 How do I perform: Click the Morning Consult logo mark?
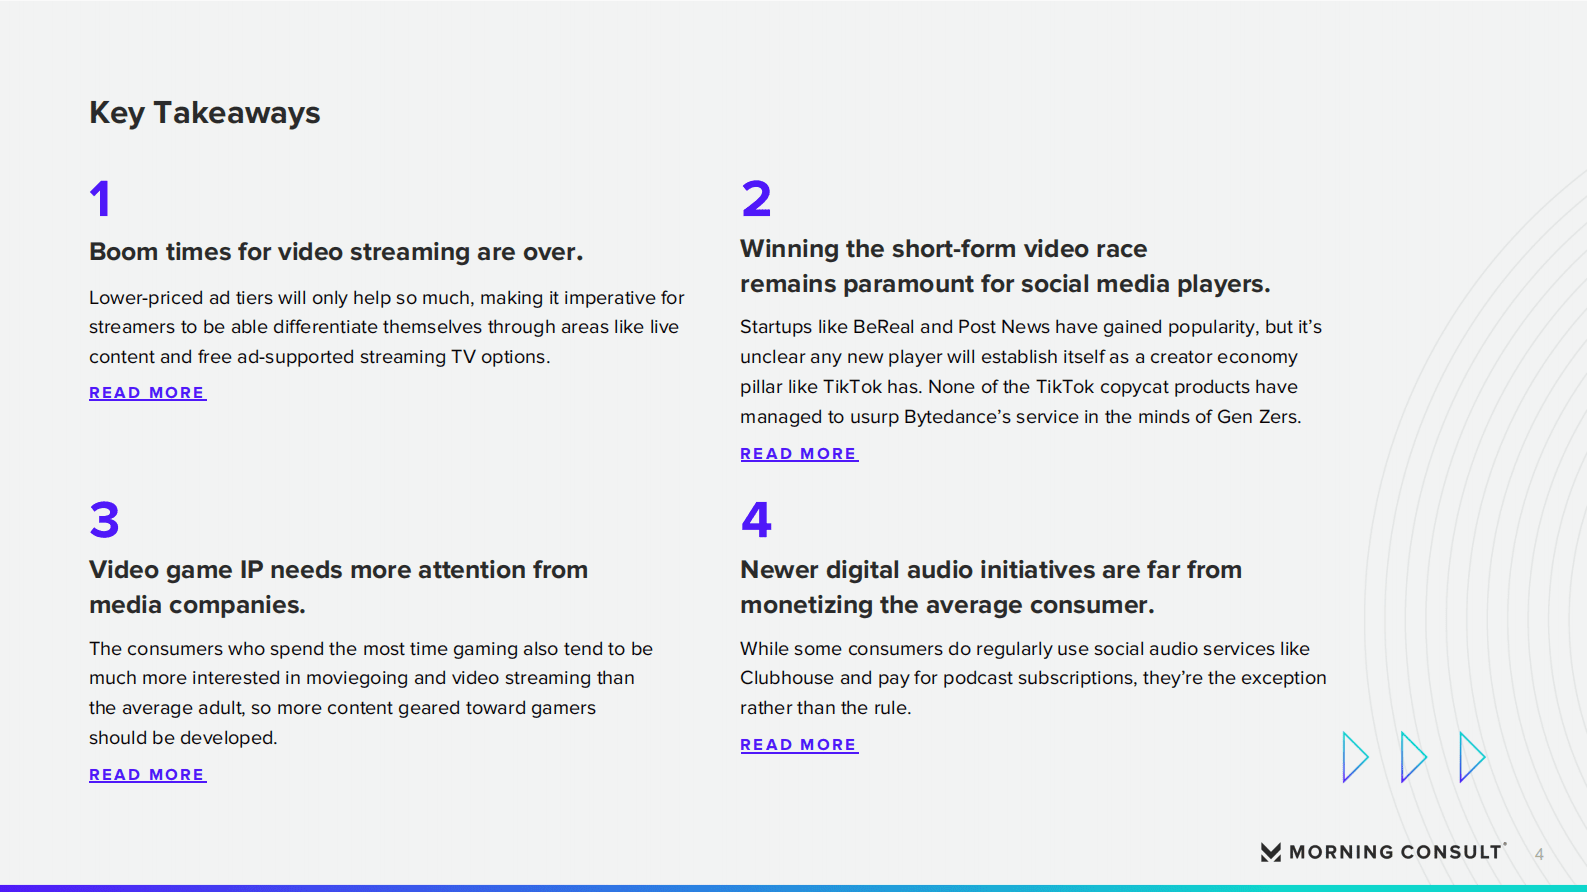[x=1270, y=852]
